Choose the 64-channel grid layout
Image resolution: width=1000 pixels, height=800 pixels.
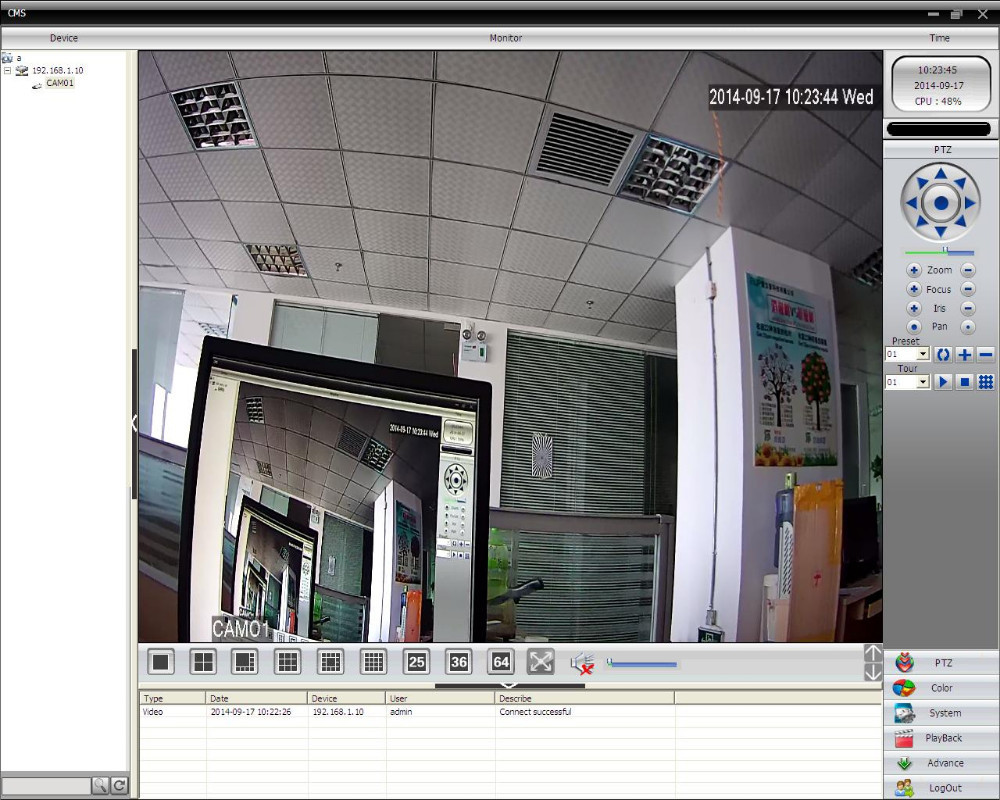click(500, 661)
